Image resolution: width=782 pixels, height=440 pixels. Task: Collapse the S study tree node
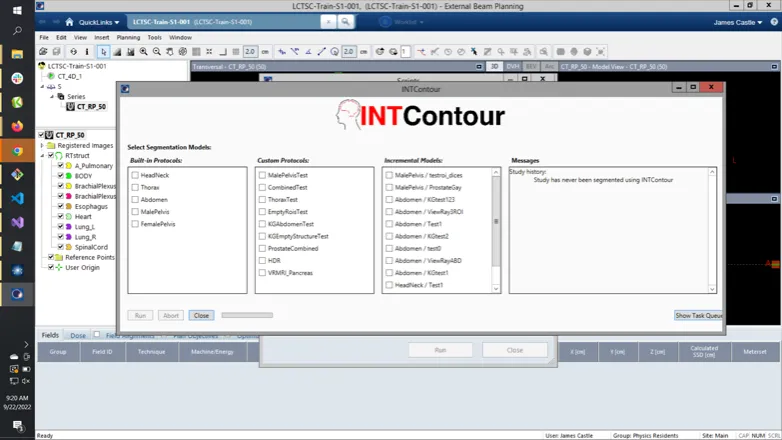[42, 86]
